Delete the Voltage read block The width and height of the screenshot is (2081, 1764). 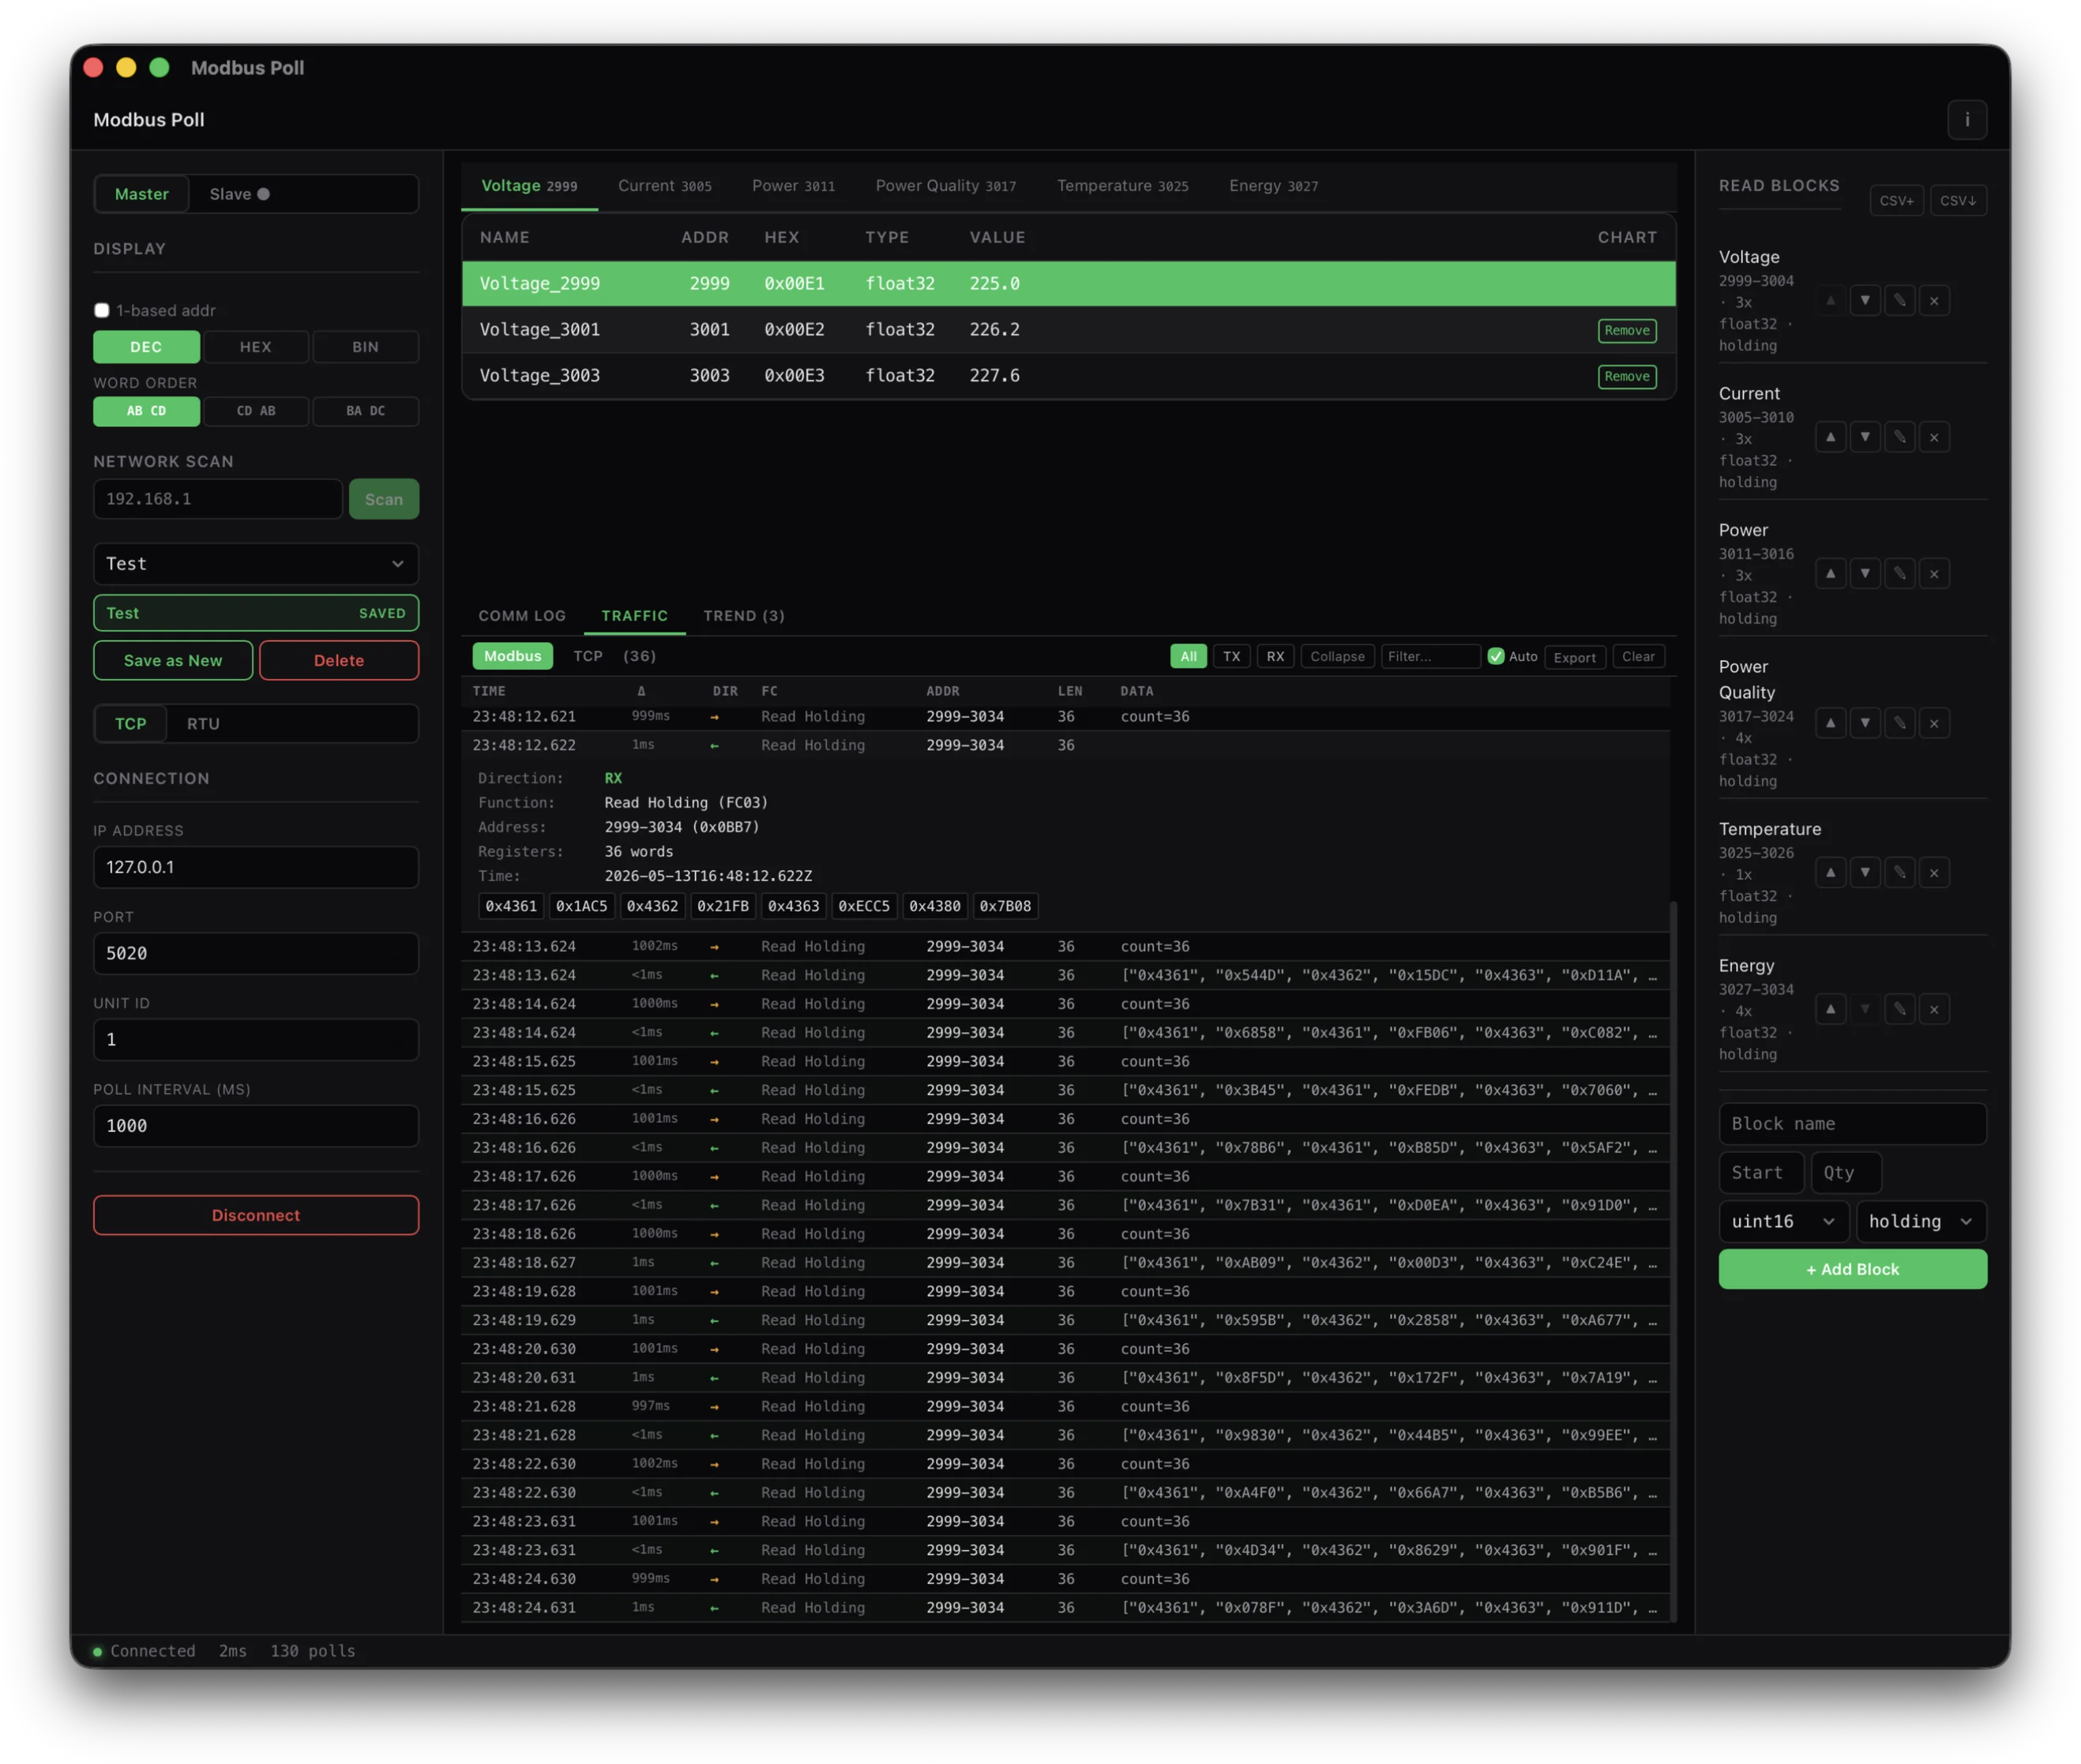(1934, 300)
